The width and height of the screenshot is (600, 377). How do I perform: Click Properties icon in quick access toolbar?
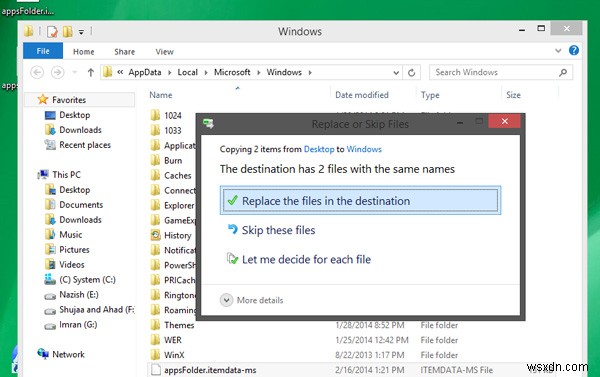(x=52, y=31)
